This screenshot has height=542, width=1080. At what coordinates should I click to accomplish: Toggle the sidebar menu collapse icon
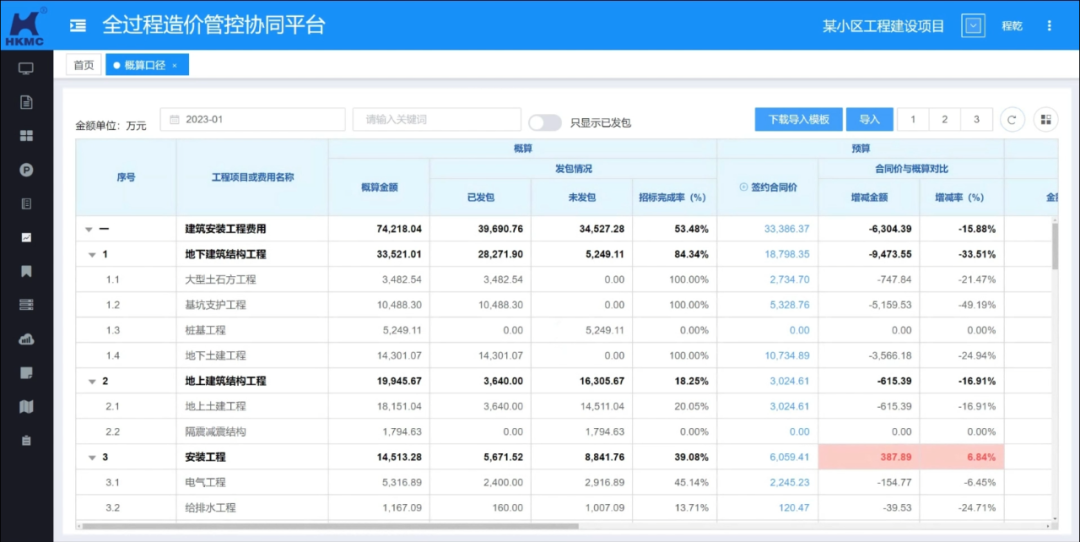click(x=78, y=26)
